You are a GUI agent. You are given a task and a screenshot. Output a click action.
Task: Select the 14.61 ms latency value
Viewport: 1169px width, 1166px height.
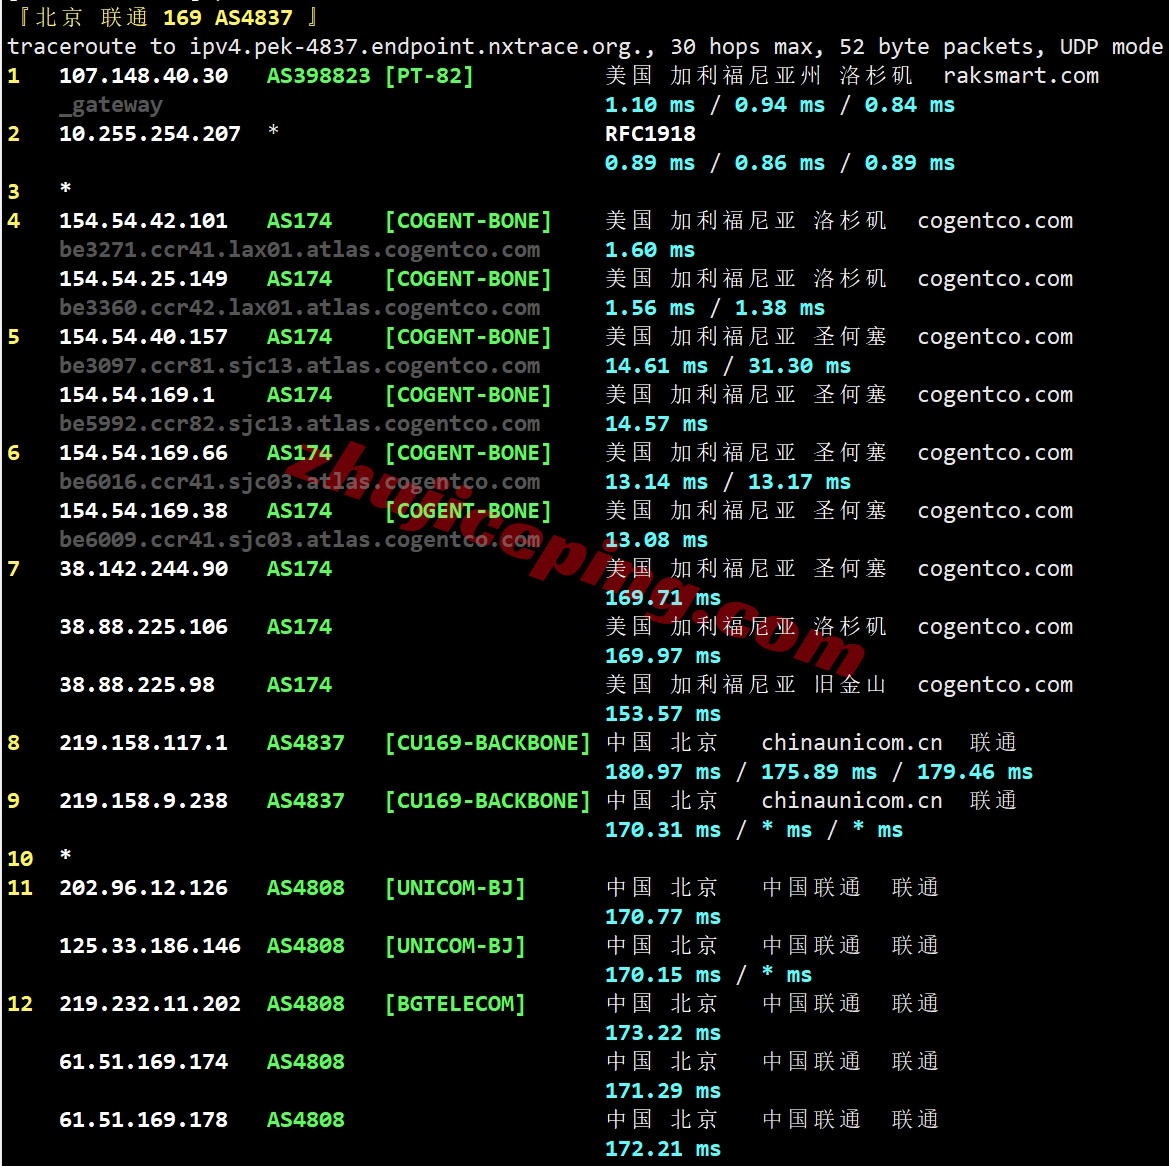point(657,366)
